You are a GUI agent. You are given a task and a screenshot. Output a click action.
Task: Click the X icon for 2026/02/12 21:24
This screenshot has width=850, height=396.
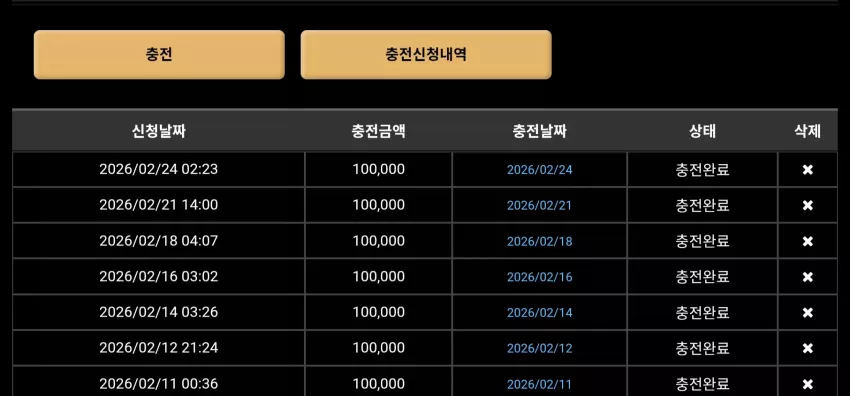808,348
